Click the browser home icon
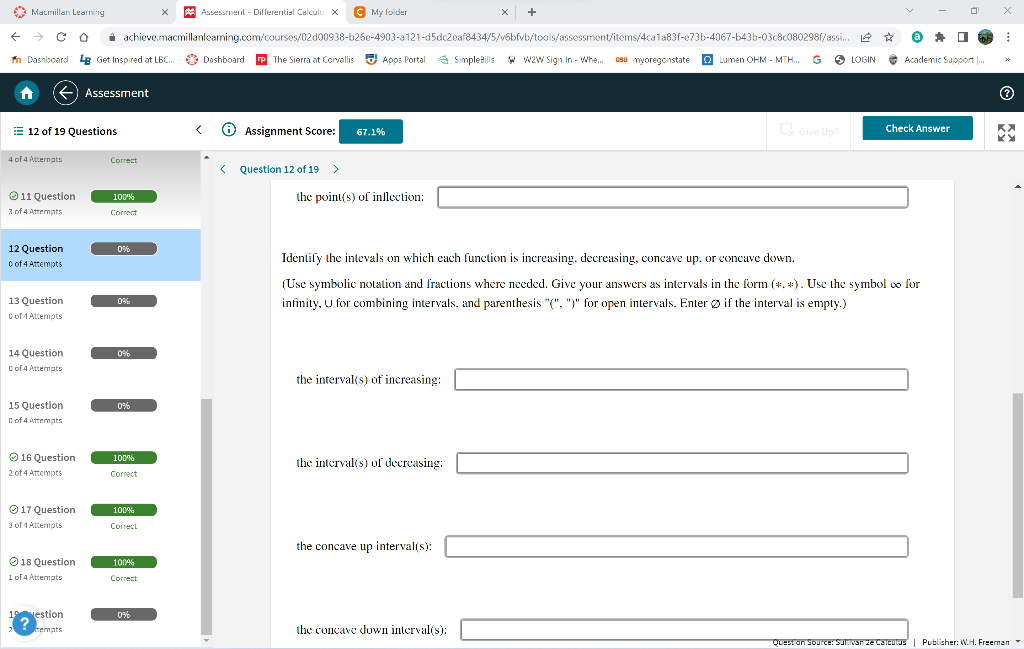The height and width of the screenshot is (649, 1024). pyautogui.click(x=84, y=37)
